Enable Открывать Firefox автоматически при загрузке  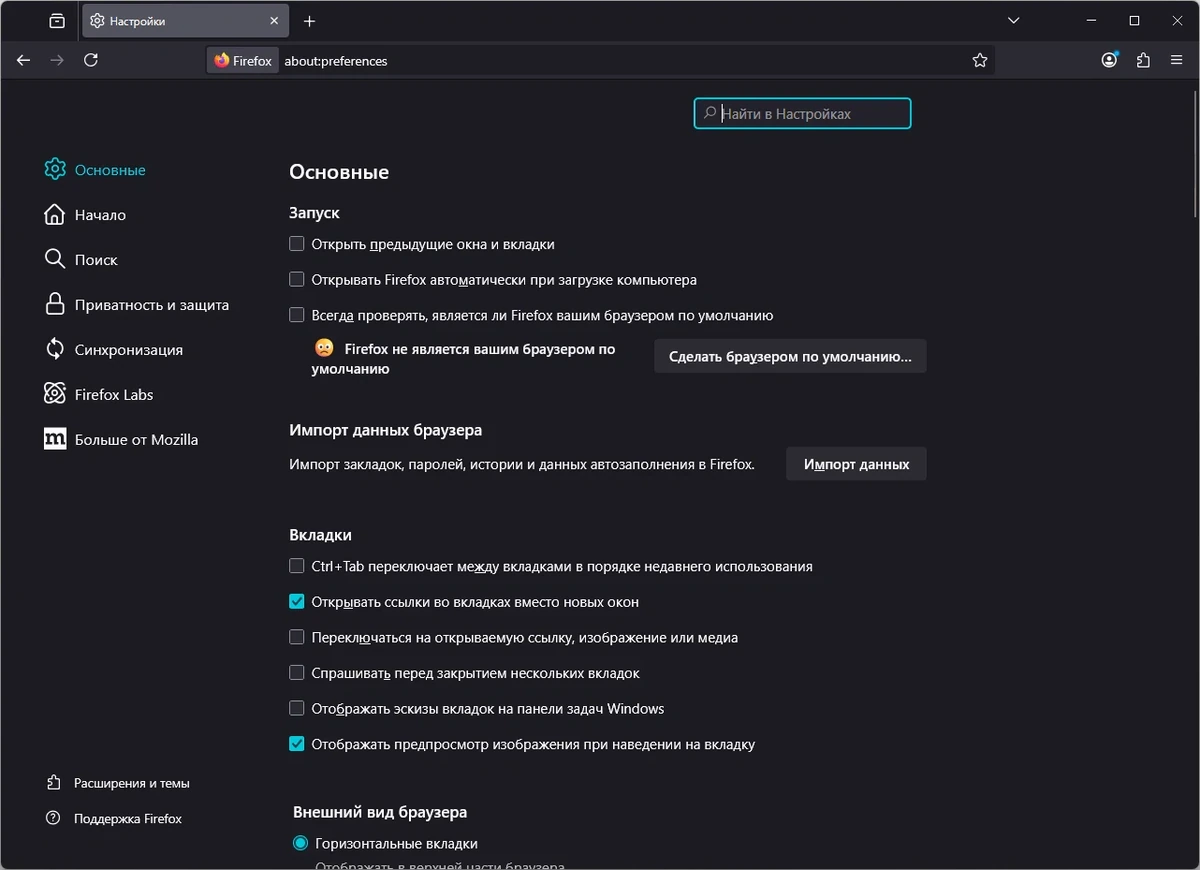[x=297, y=280]
